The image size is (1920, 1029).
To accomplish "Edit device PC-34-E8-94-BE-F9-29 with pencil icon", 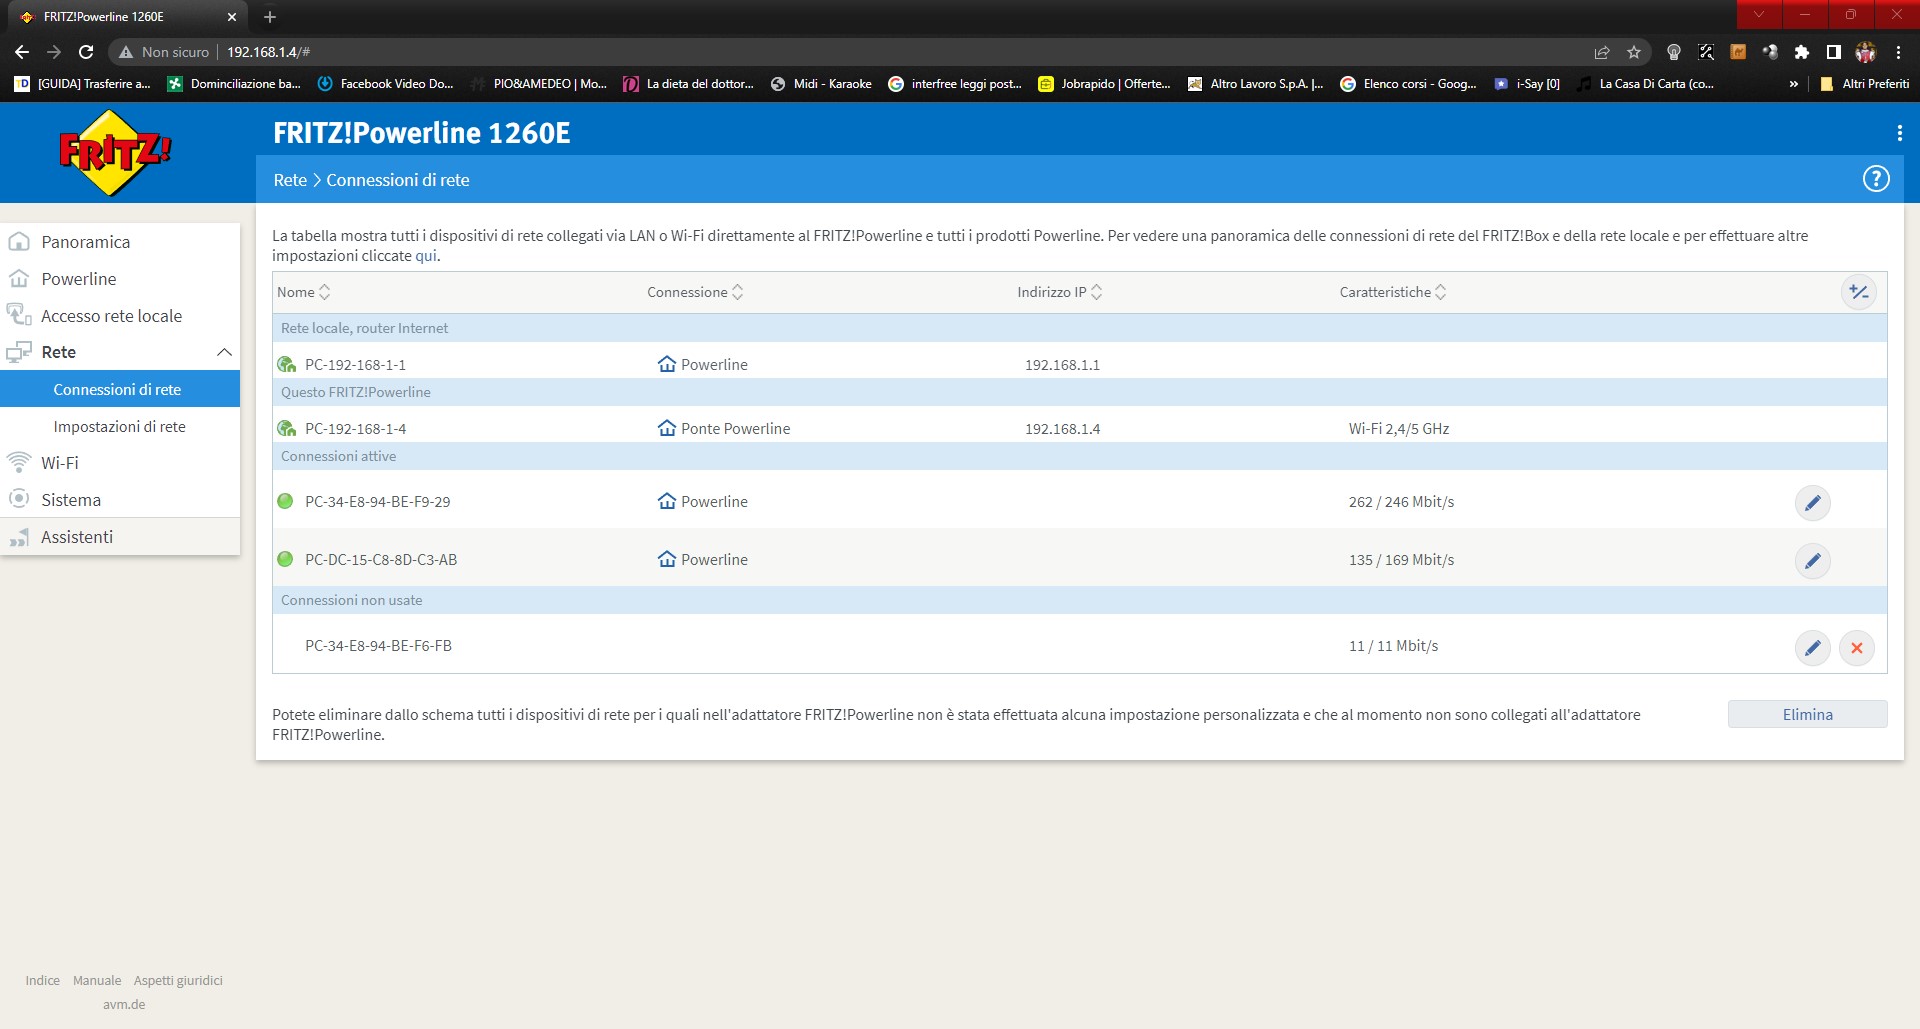I will 1812,503.
